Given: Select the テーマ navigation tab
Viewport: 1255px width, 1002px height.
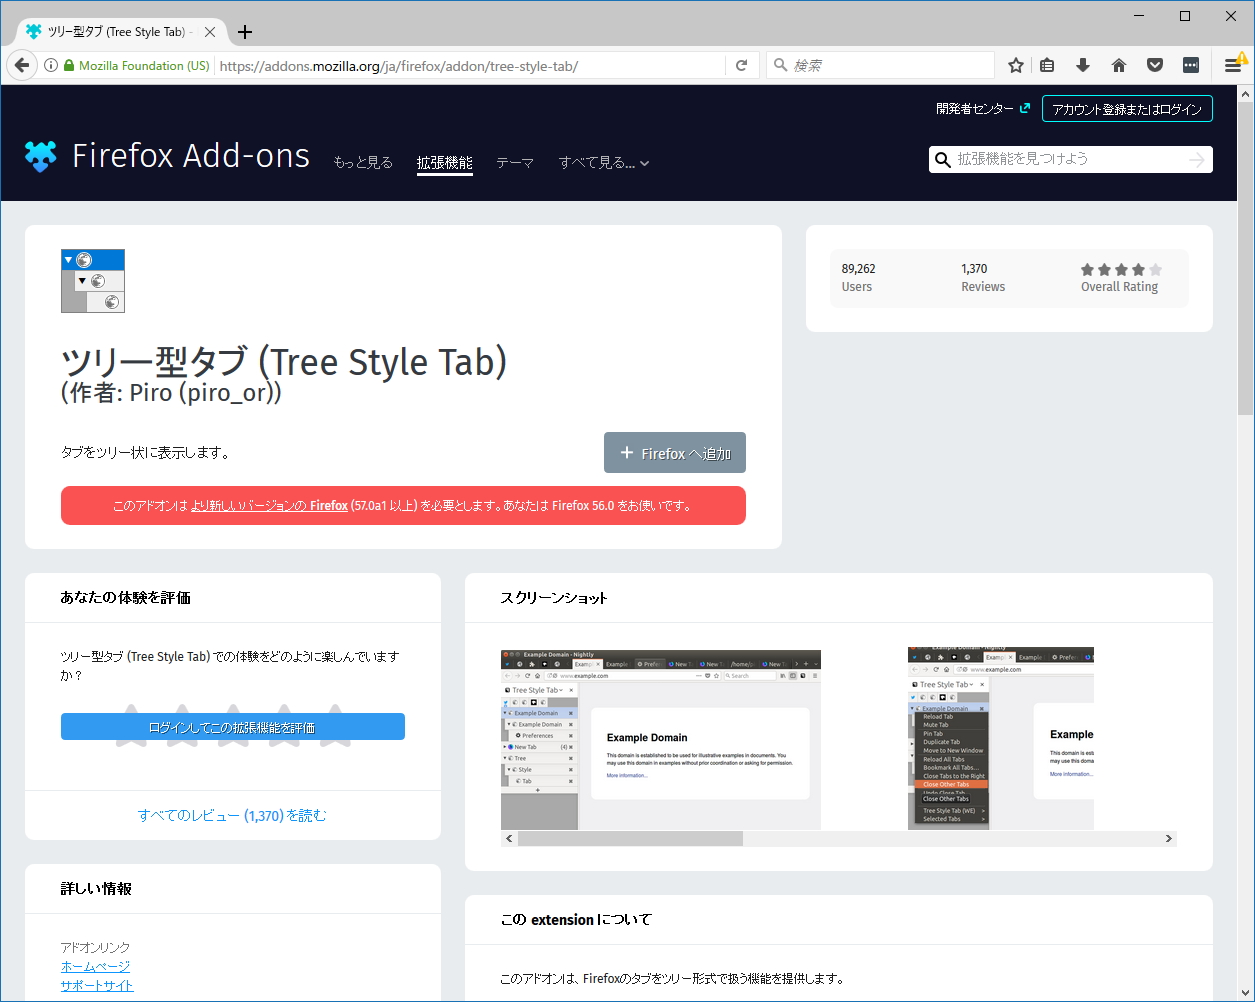Looking at the screenshot, I should 515,163.
